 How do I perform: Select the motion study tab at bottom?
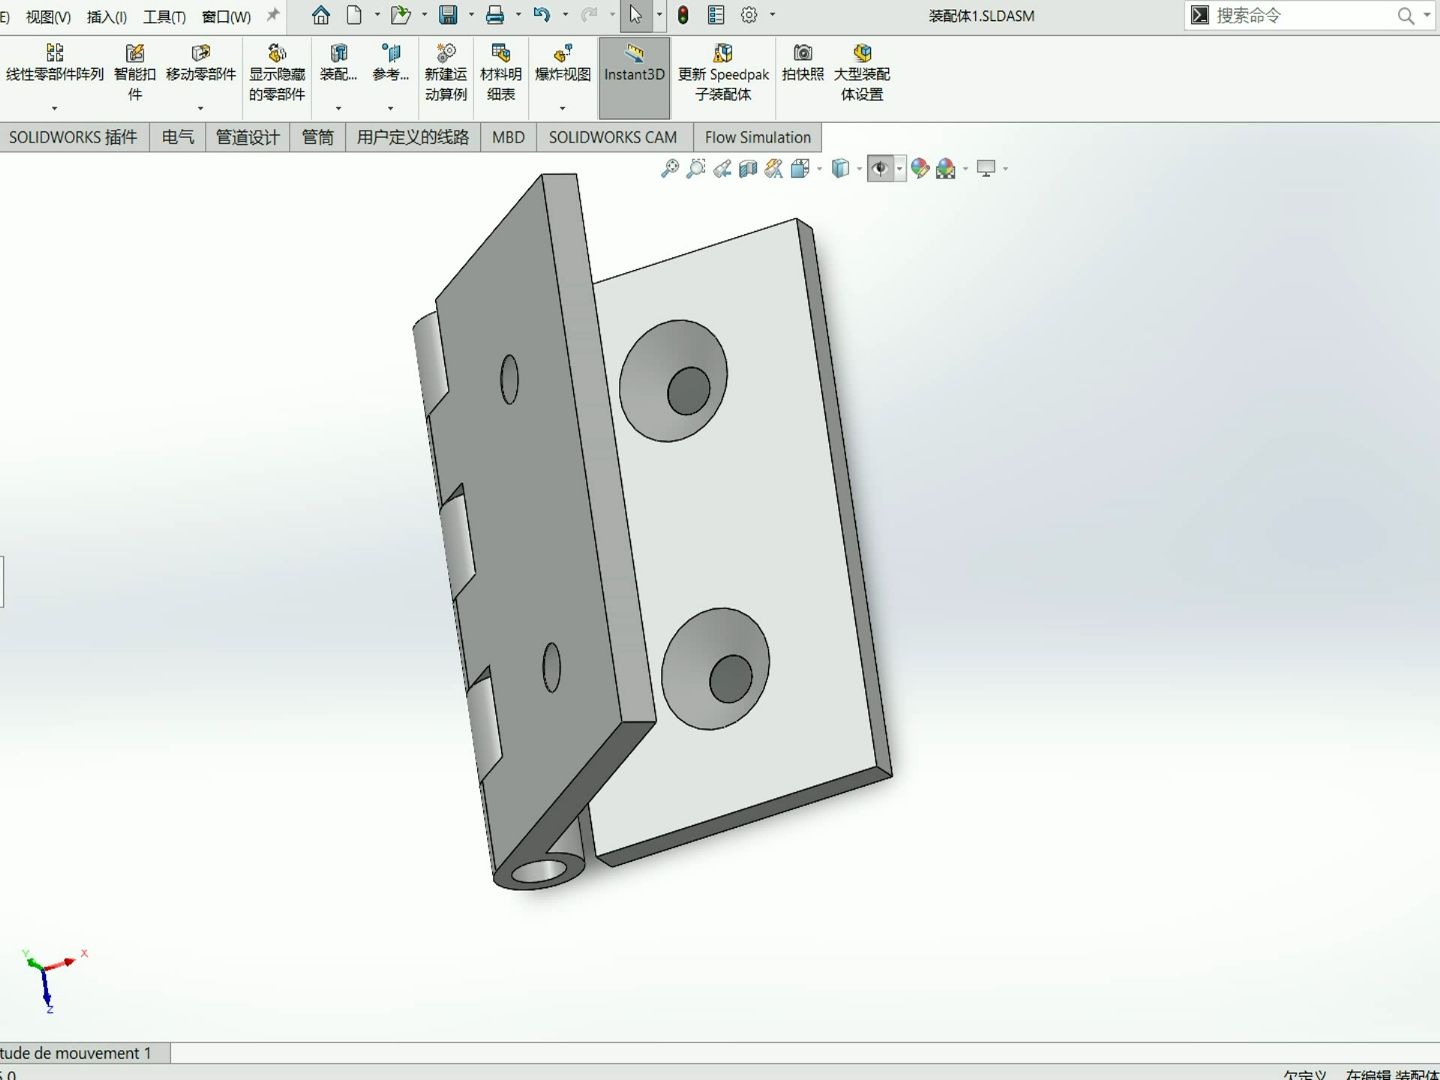pyautogui.click(x=84, y=1053)
